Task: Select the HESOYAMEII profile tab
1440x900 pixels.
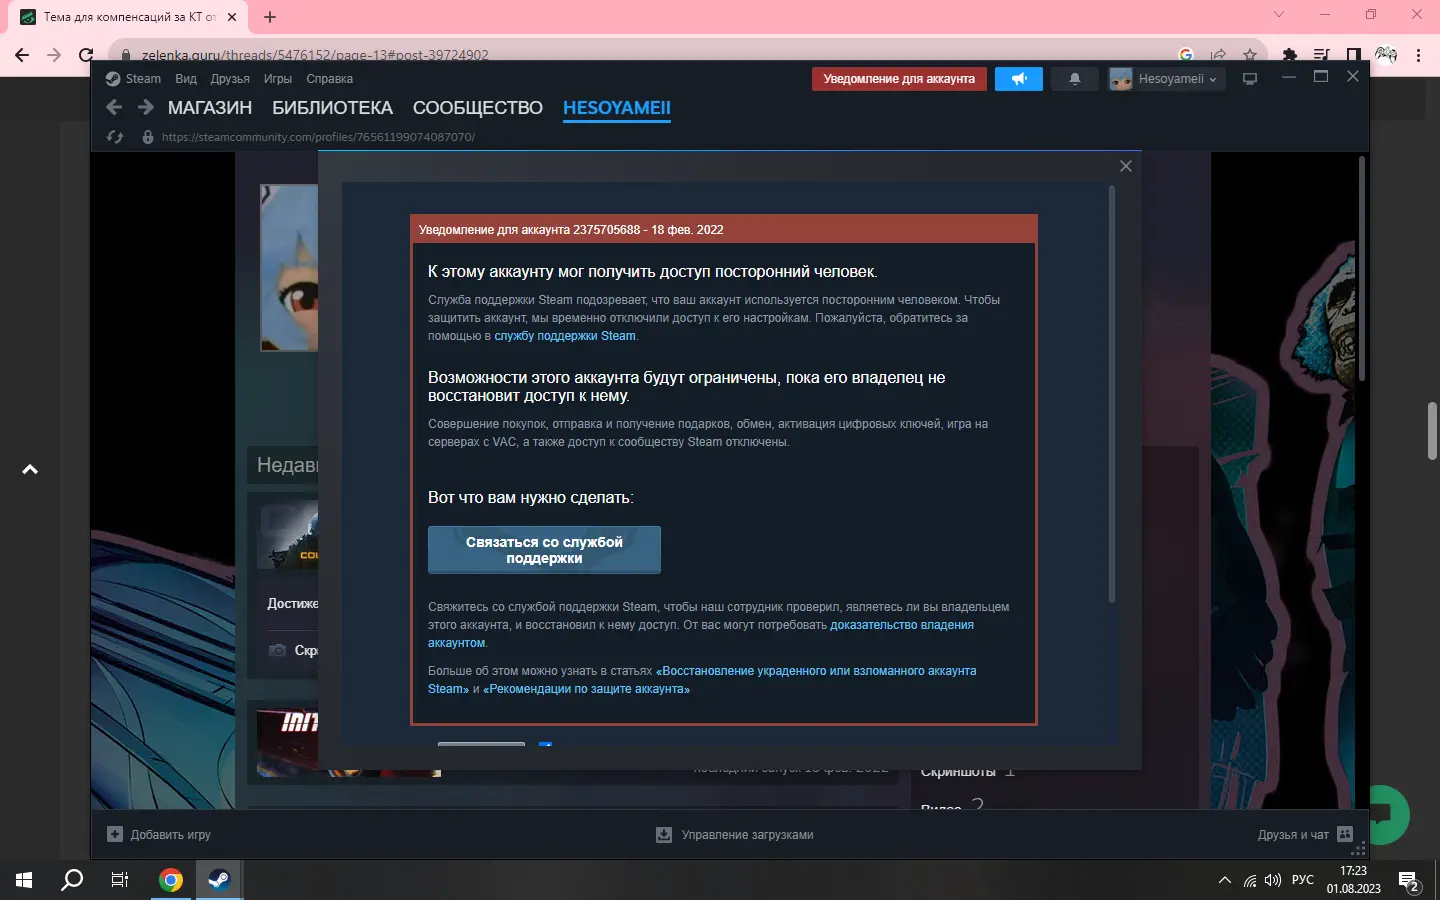Action: (617, 108)
